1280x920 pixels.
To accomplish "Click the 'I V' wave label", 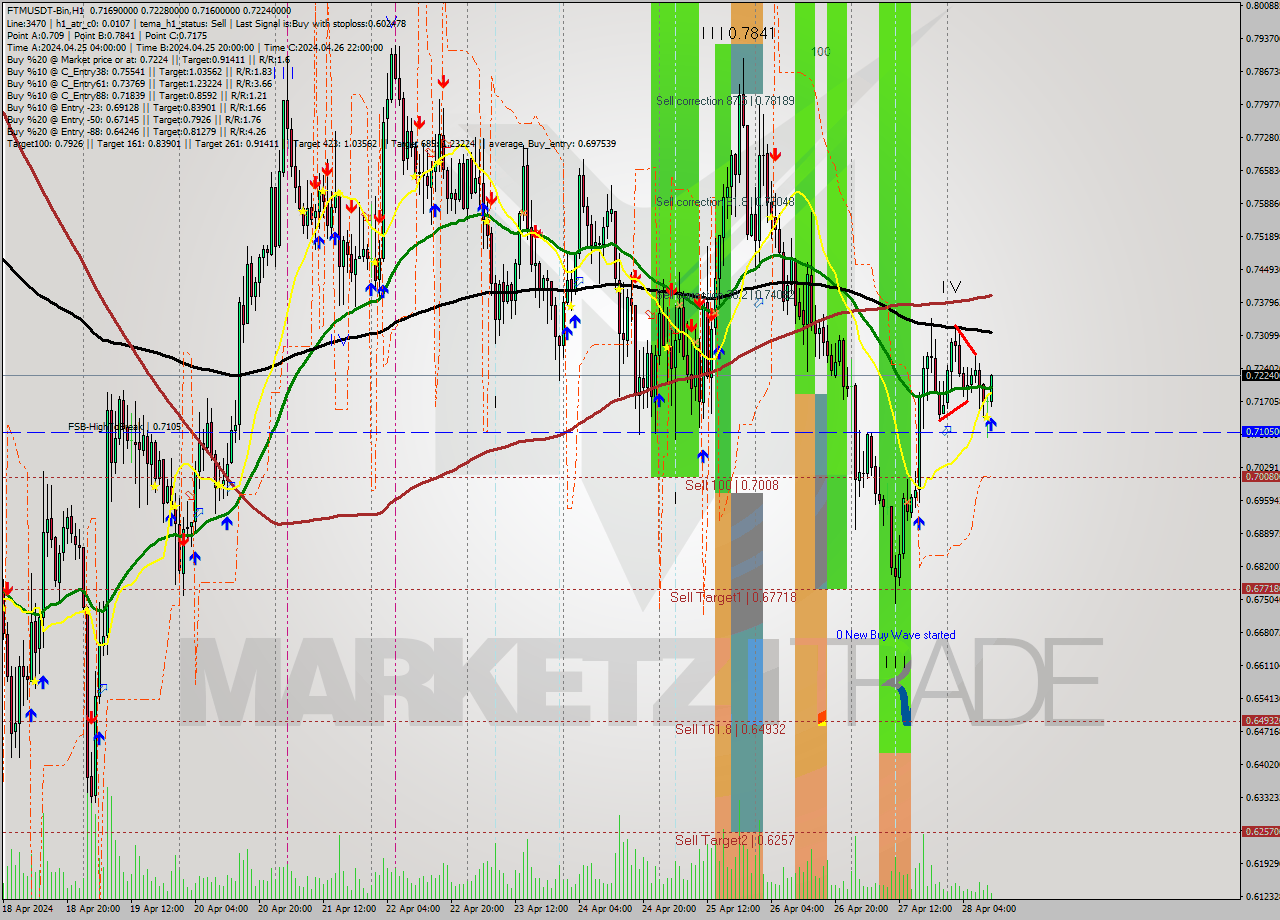I will tap(951, 288).
